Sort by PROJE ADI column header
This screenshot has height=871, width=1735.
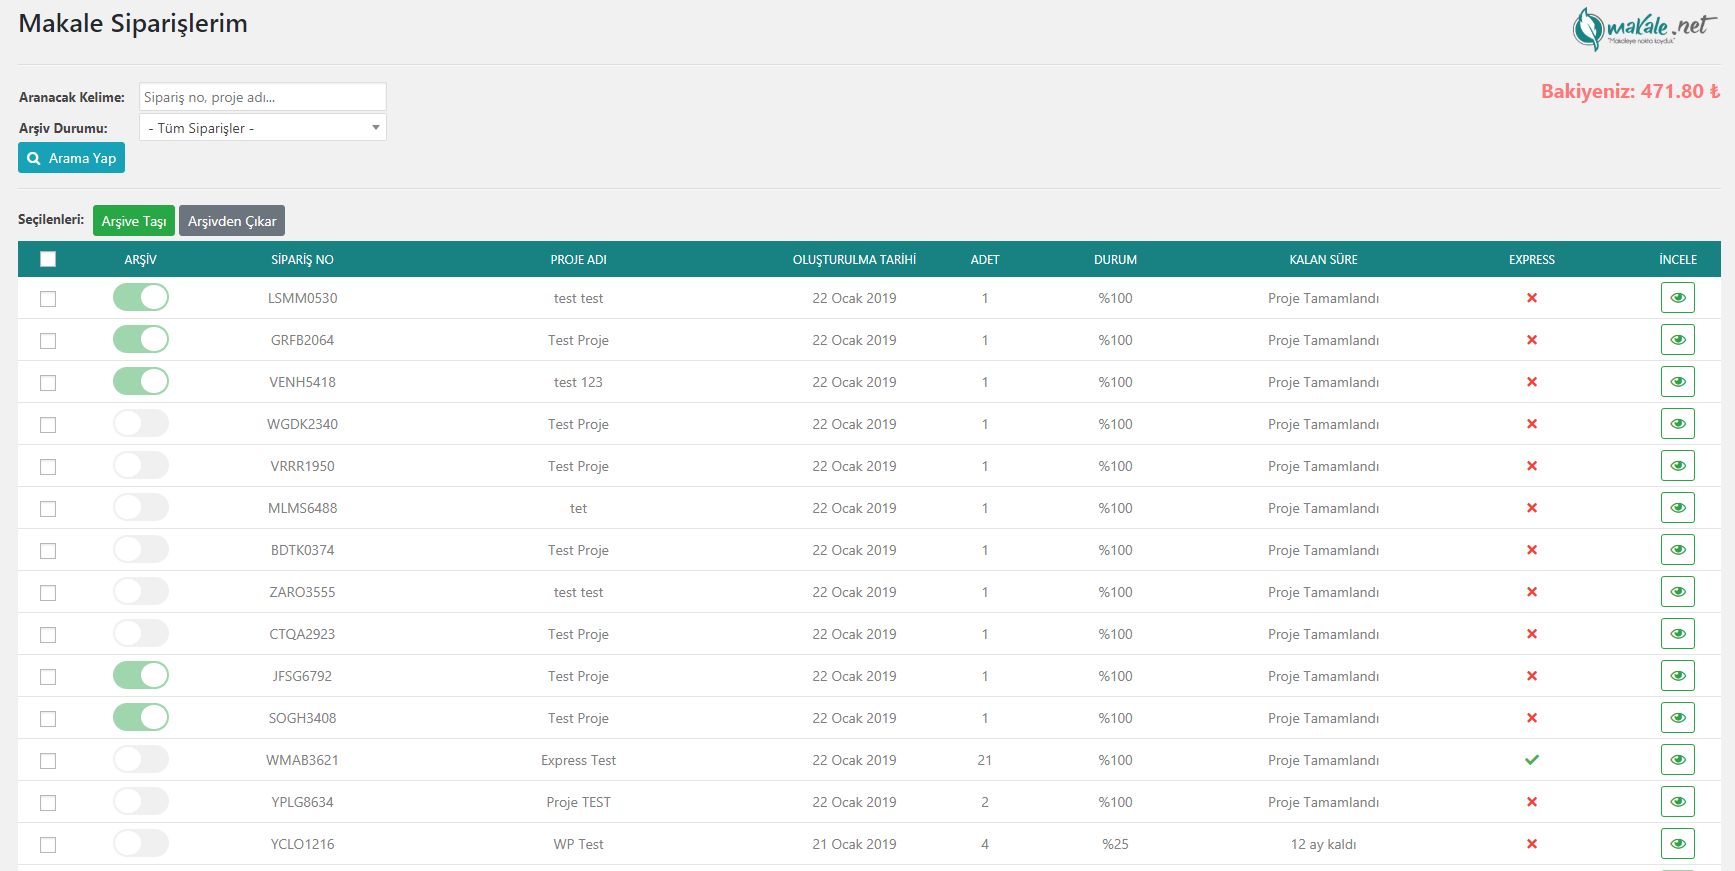coord(578,259)
